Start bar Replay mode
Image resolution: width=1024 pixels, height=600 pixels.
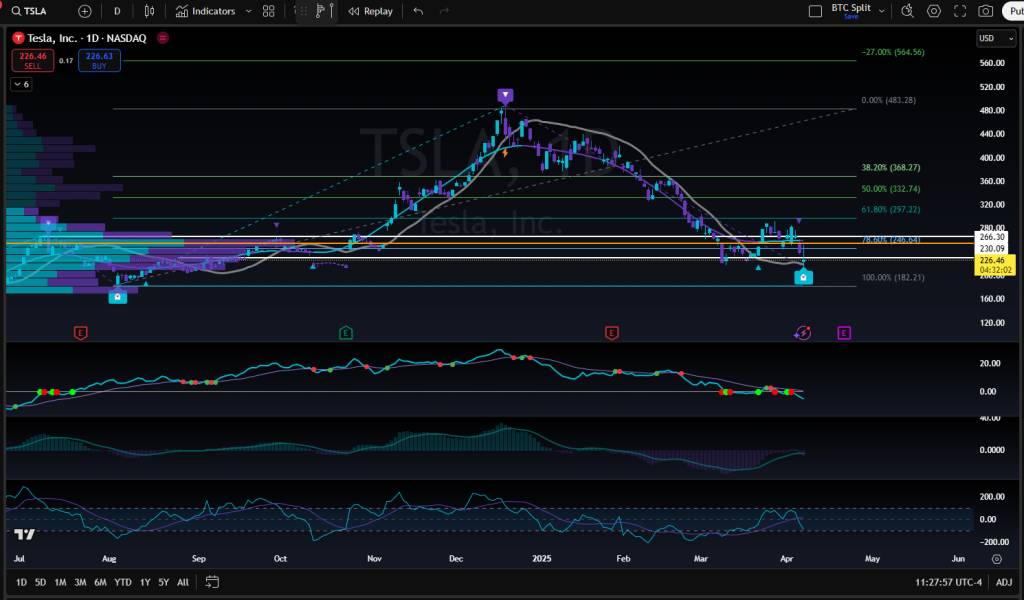click(370, 11)
